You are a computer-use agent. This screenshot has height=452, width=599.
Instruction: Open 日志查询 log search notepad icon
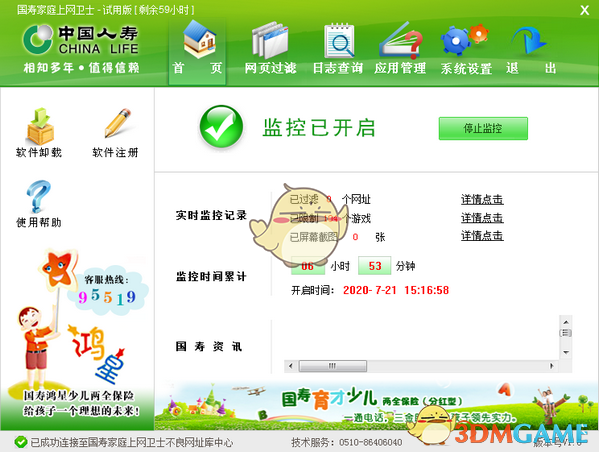(x=339, y=40)
